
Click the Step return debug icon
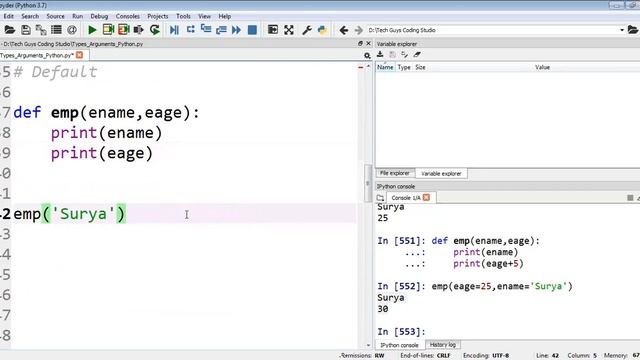tap(221, 30)
